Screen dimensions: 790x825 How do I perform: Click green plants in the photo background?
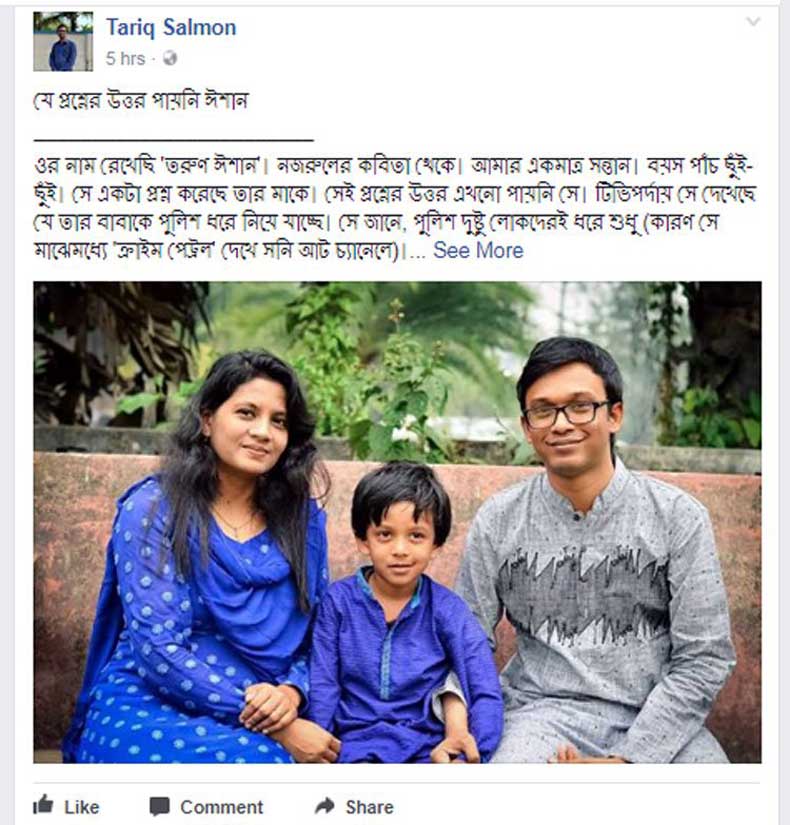tap(368, 368)
